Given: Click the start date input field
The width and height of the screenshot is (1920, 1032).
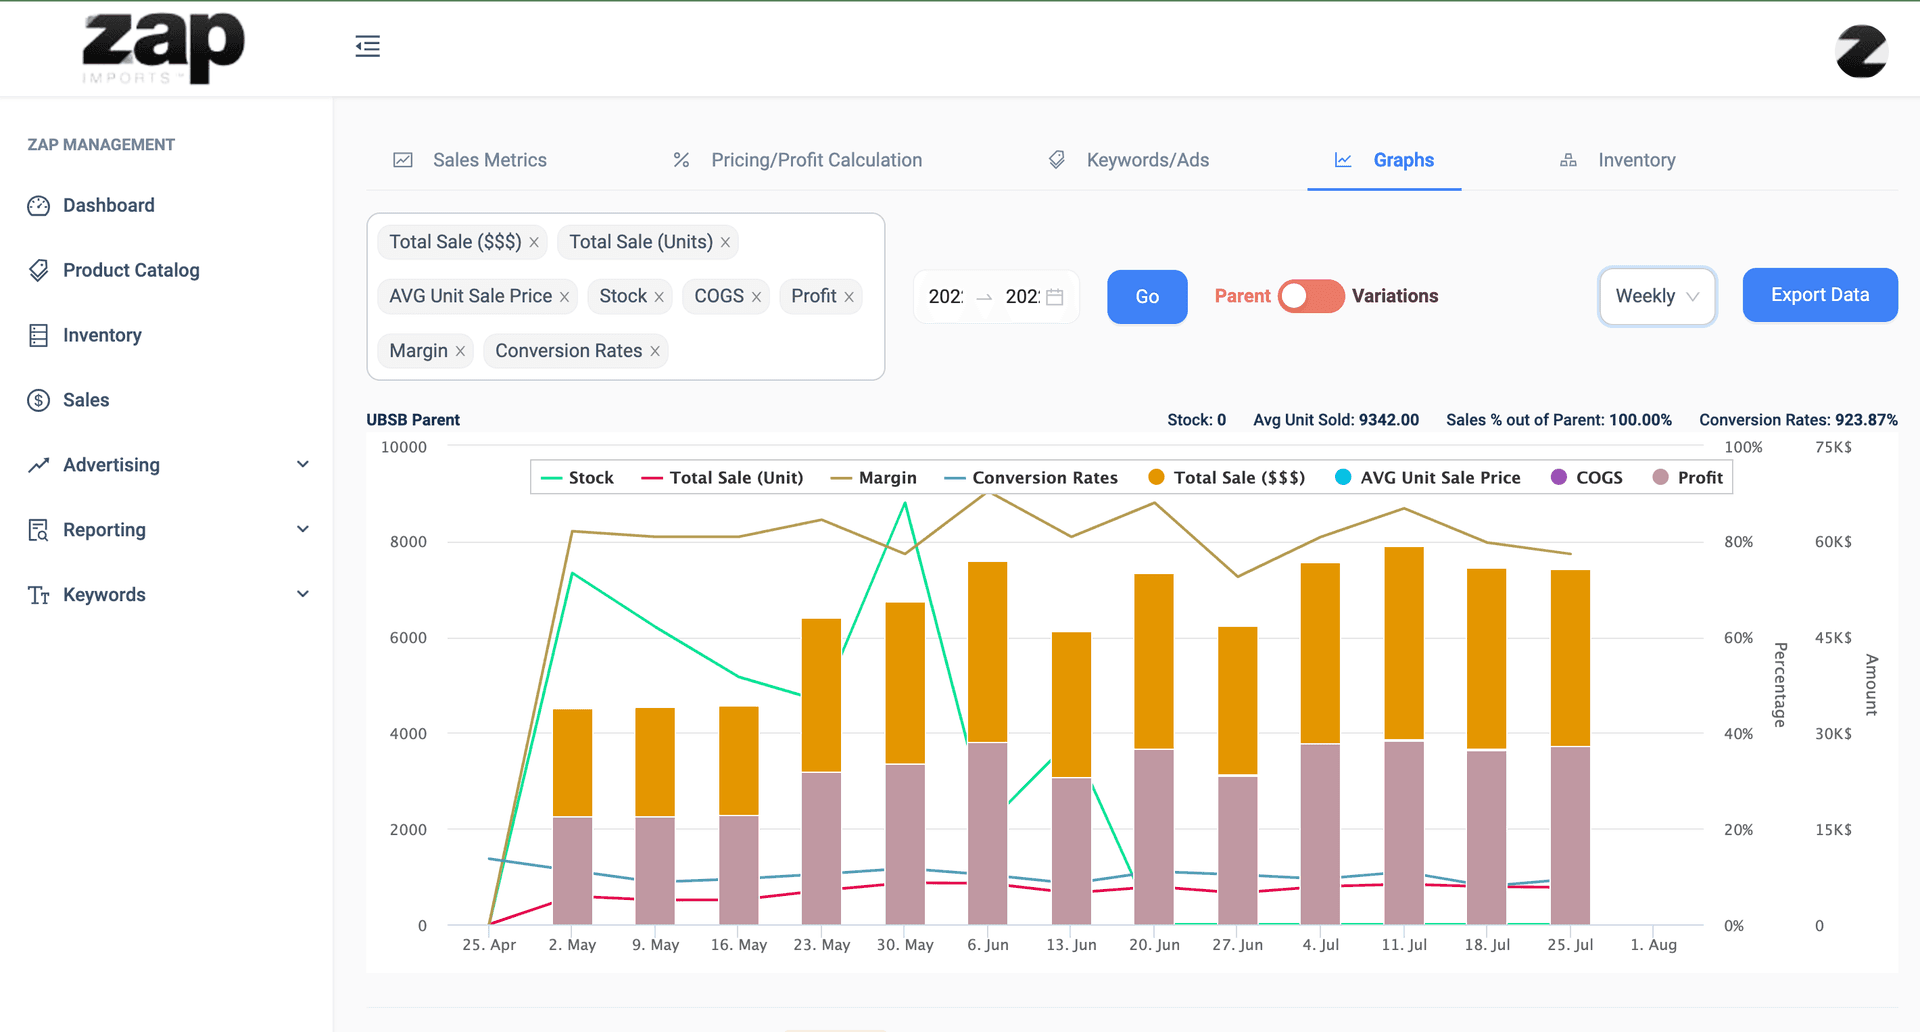Looking at the screenshot, I should 946,297.
